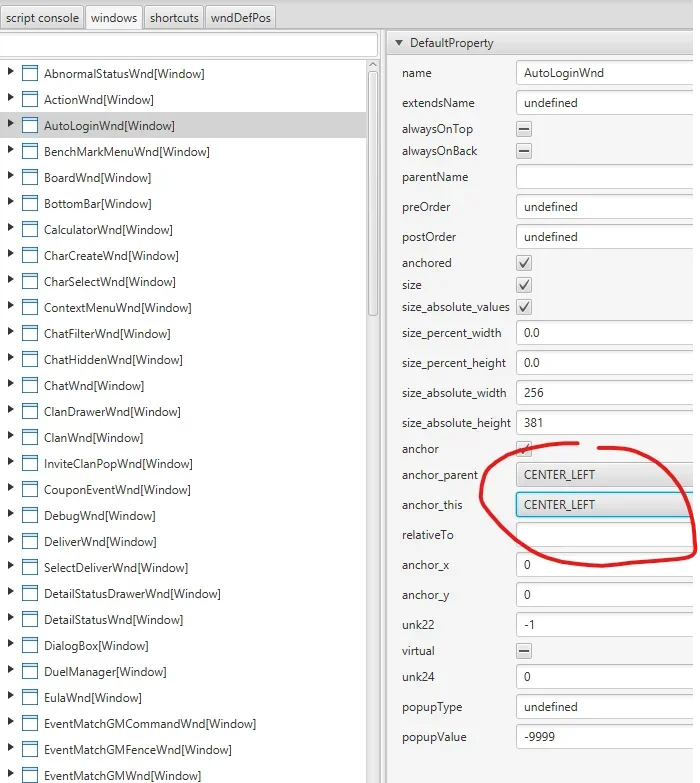Screen dimensions: 700x783
Task: Click the window icon beside AbnormalStatusWnd
Action: 30,73
